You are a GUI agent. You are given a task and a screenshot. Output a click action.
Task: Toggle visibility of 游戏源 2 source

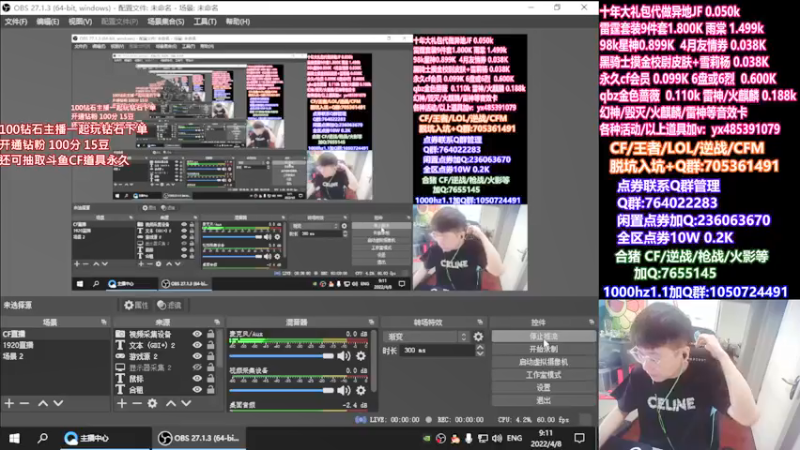click(x=197, y=356)
